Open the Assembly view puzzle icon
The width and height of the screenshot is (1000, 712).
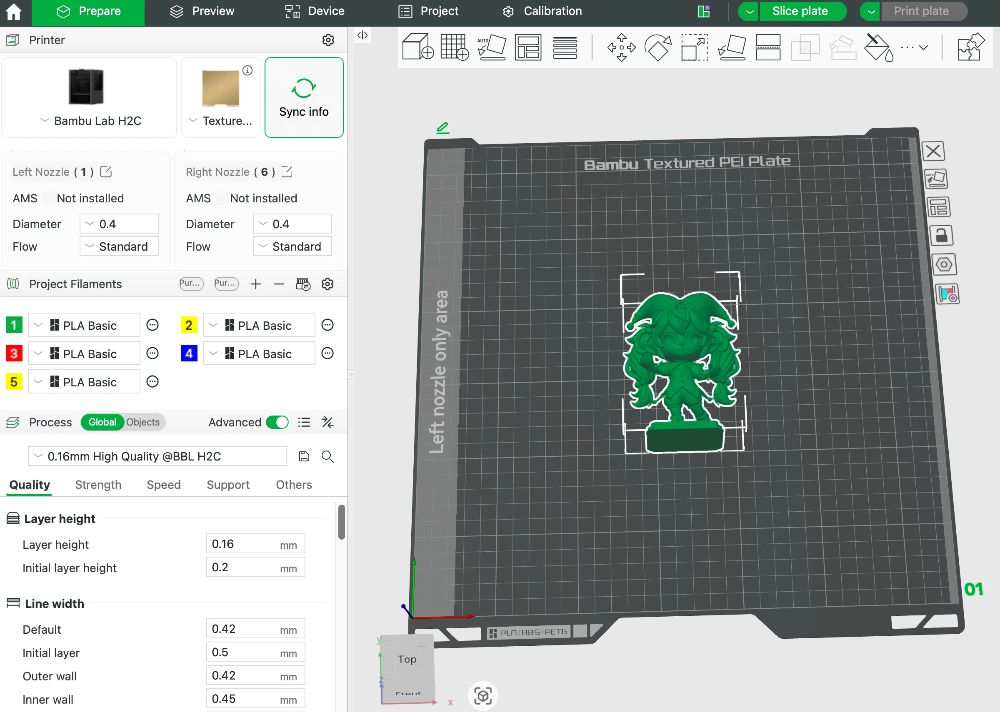tap(970, 47)
